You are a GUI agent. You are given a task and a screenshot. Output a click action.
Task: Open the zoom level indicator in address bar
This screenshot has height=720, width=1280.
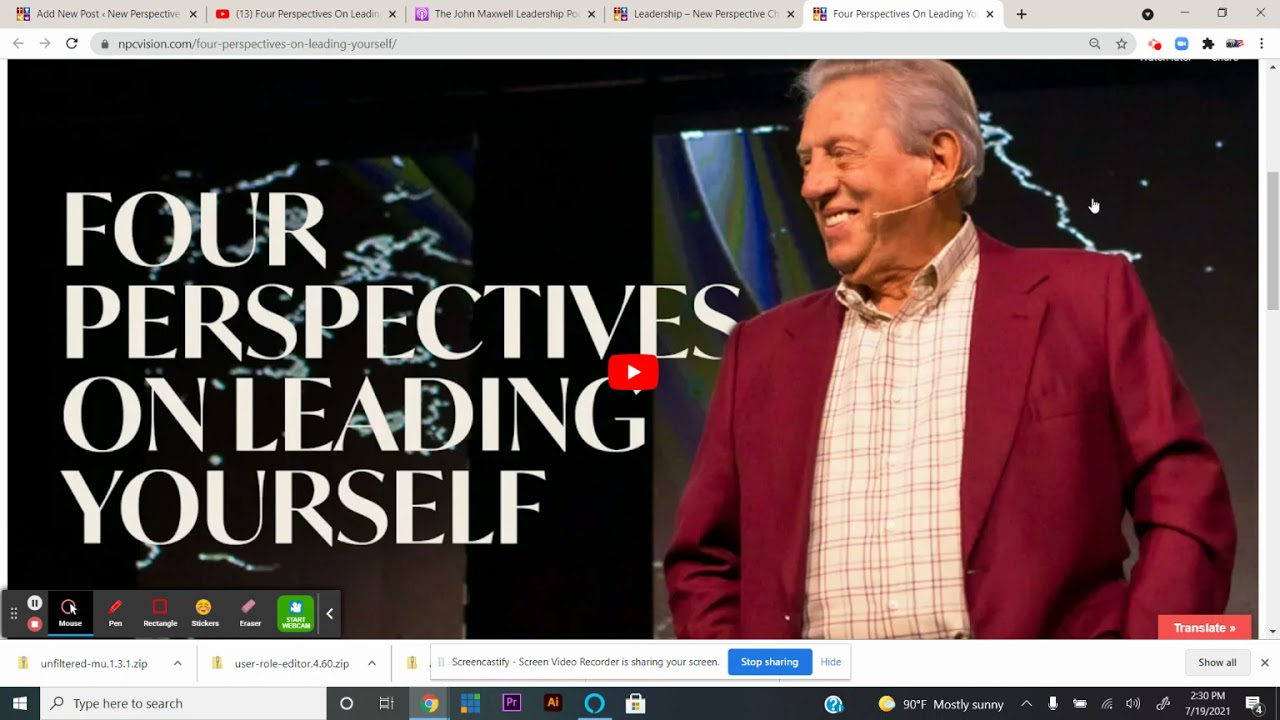pos(1094,43)
